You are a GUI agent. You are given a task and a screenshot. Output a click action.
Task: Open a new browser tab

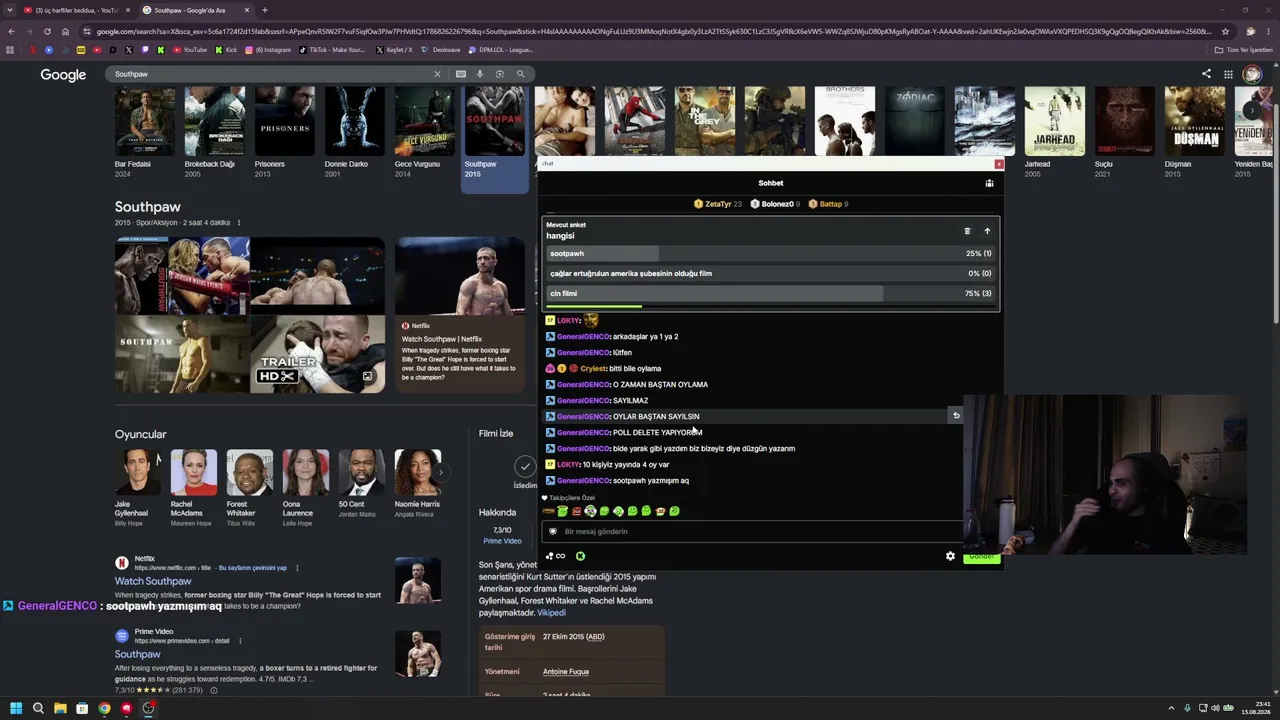pos(264,10)
